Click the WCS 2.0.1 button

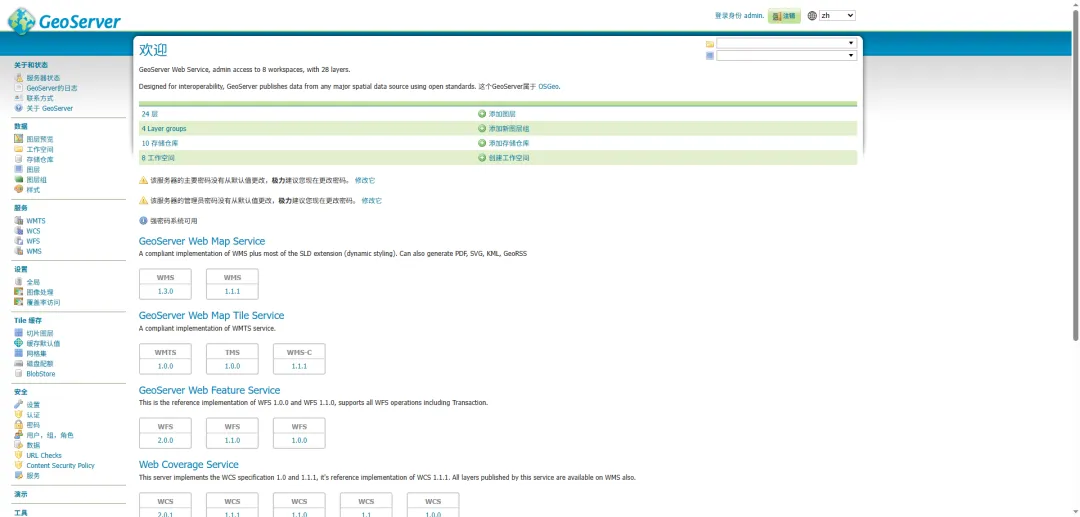[165, 505]
